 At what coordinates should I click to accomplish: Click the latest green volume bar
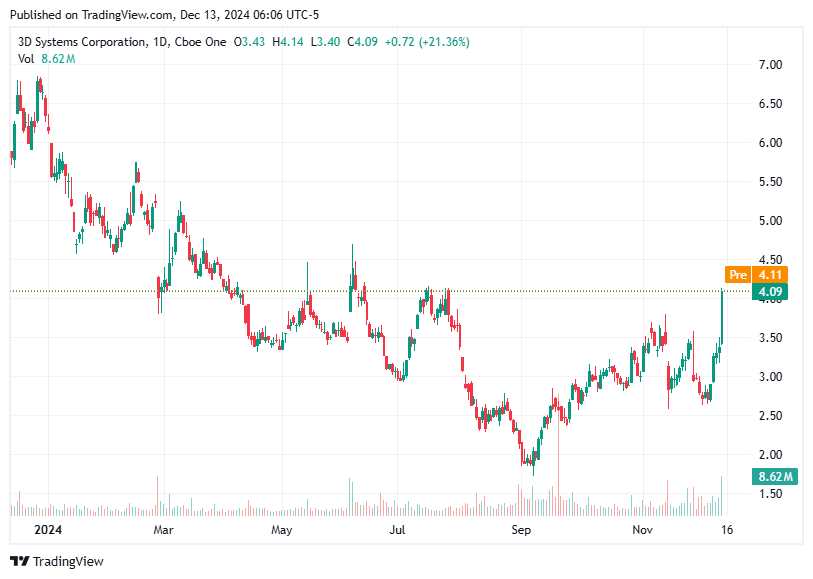pos(721,496)
